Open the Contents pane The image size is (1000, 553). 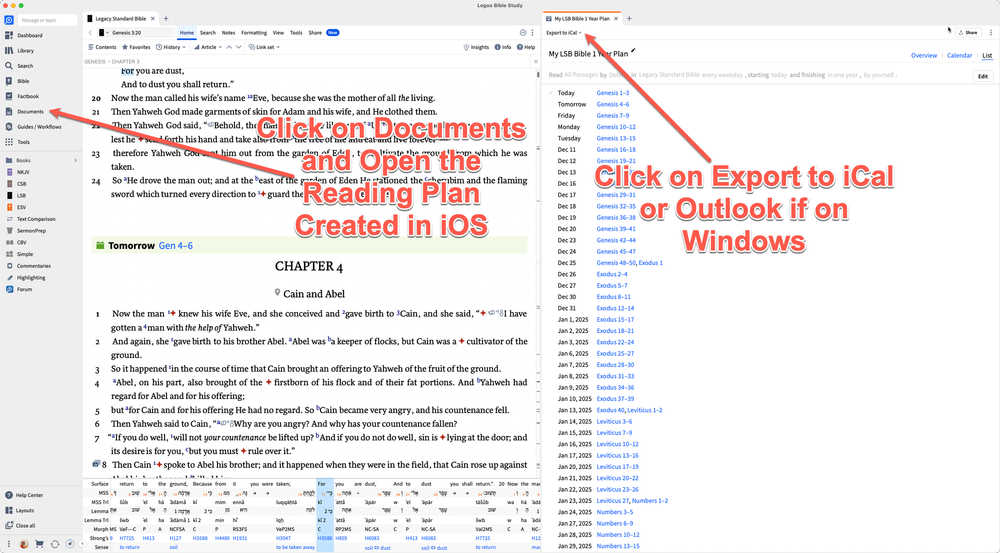tap(102, 47)
